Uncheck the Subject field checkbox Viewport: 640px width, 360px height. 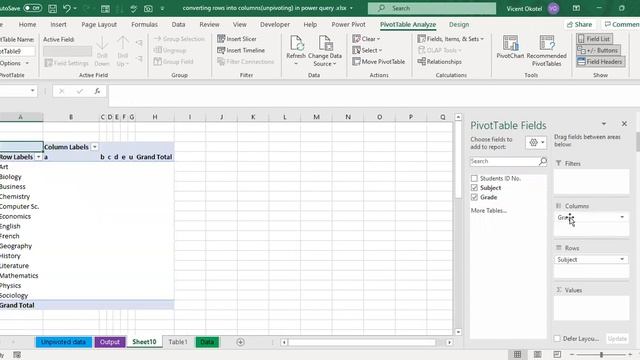[474, 188]
